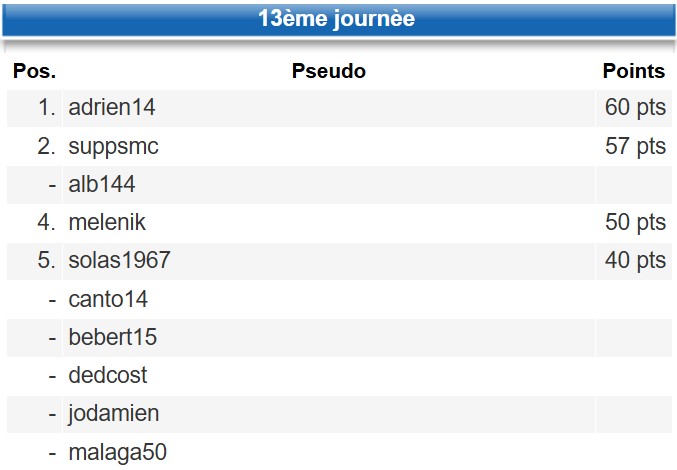Click the 13ème journée header title
The width and height of the screenshot is (677, 470).
(336, 19)
